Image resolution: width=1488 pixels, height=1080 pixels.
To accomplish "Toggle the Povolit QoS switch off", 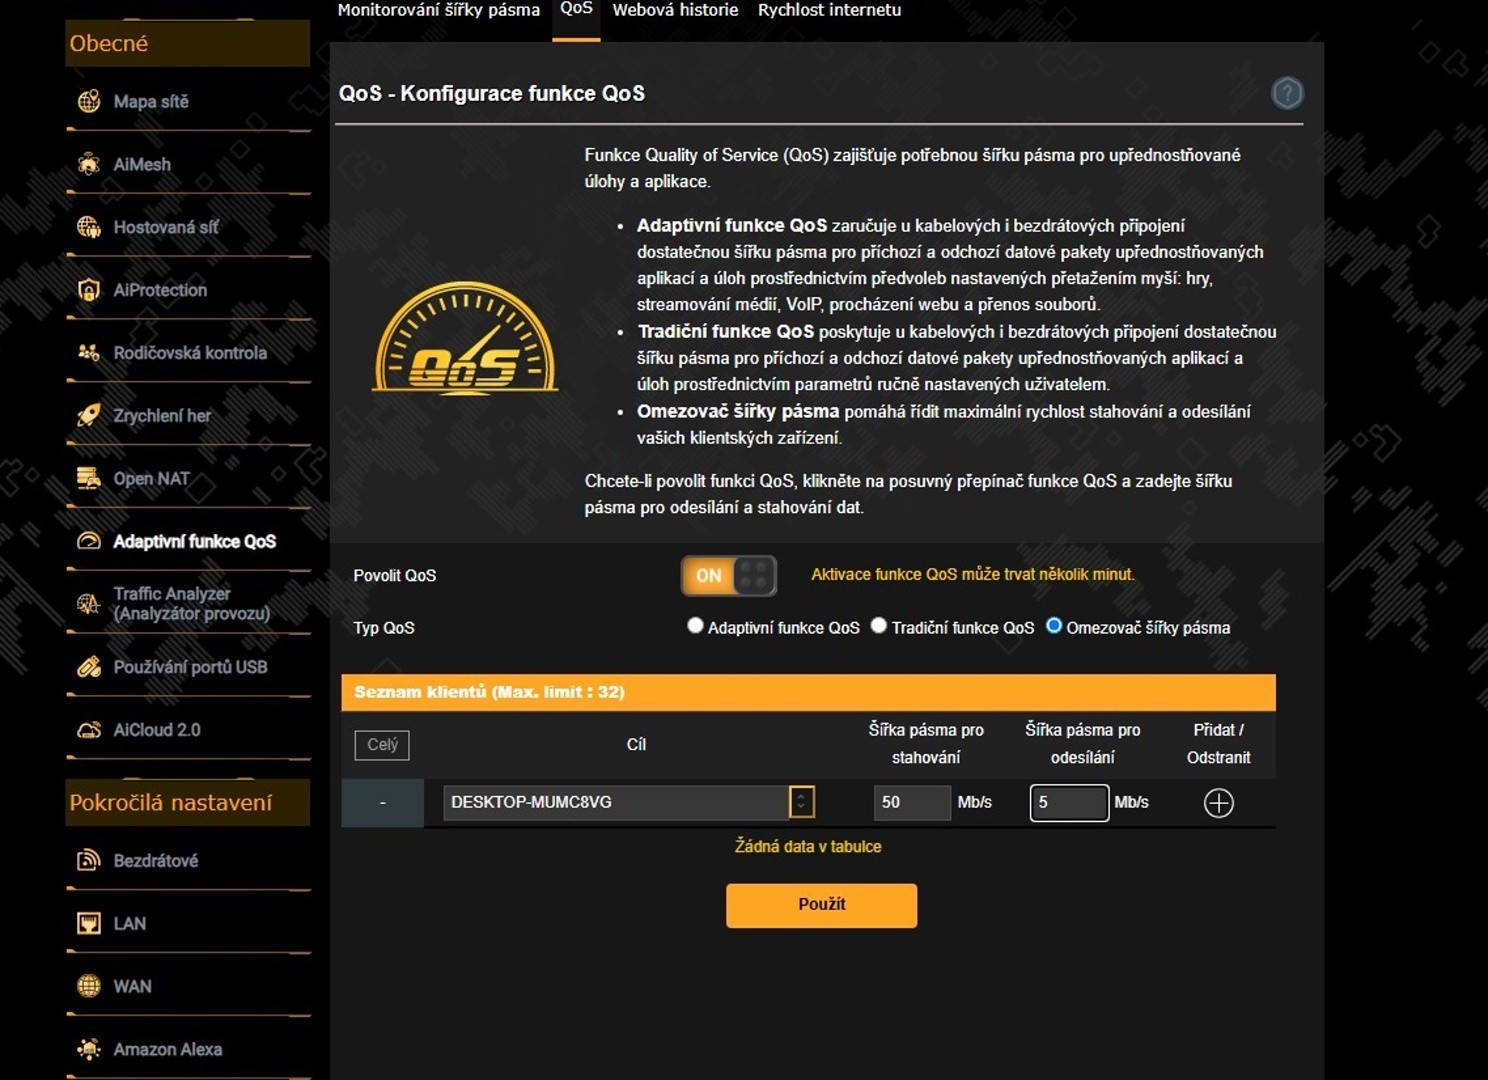I will point(729,576).
